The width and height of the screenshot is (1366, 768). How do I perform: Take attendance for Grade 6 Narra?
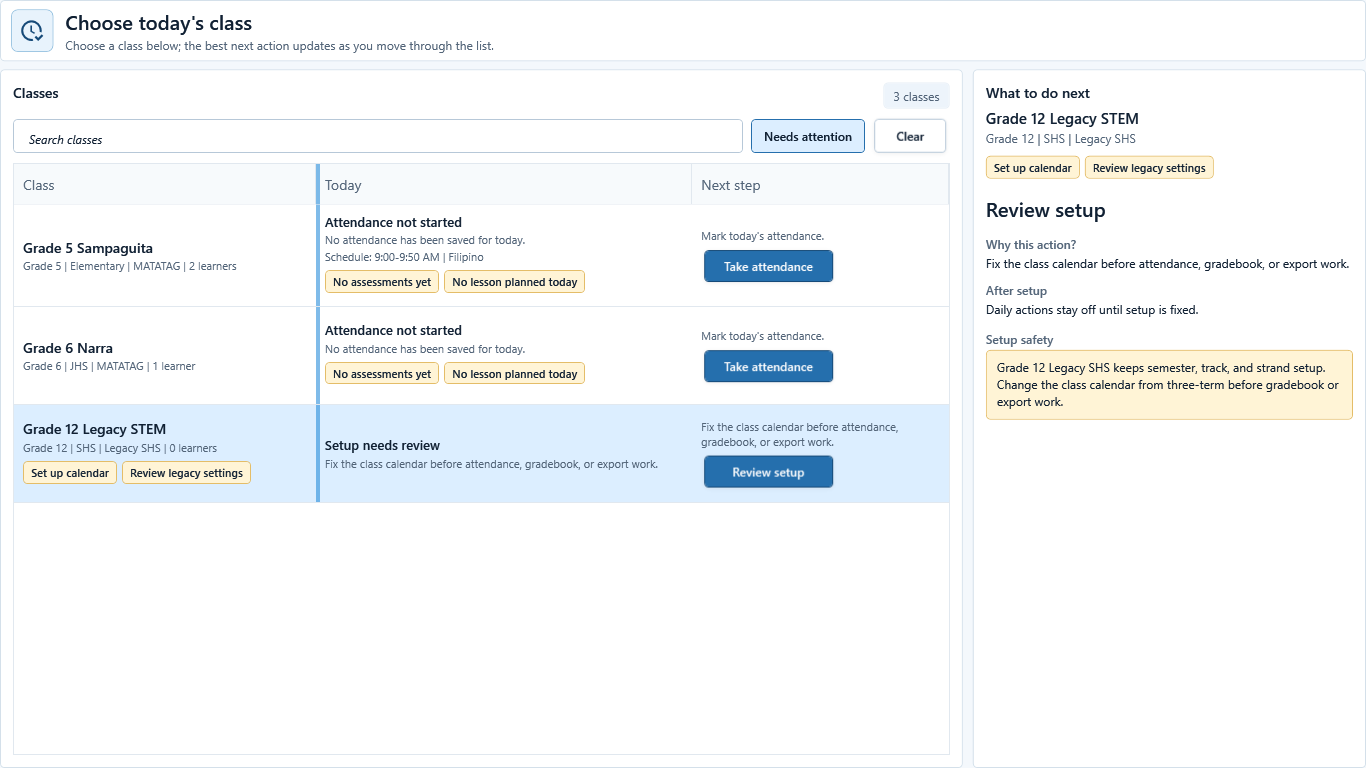tap(768, 366)
